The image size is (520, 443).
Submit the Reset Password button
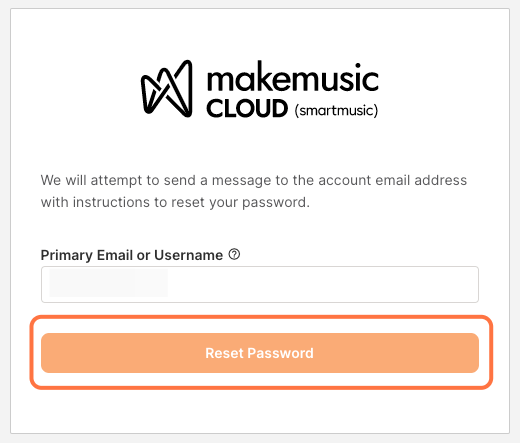click(x=260, y=353)
